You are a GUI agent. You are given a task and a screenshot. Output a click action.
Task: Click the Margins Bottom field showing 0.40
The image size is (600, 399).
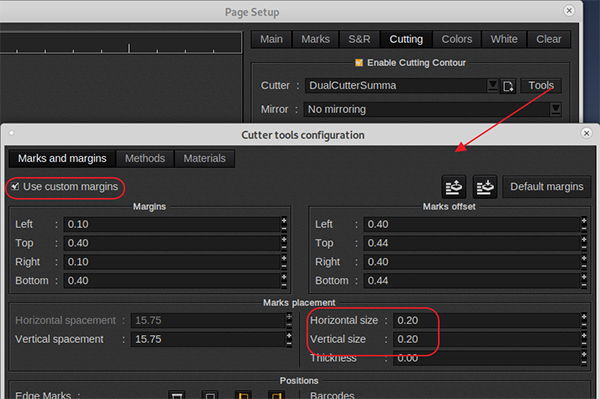(172, 280)
